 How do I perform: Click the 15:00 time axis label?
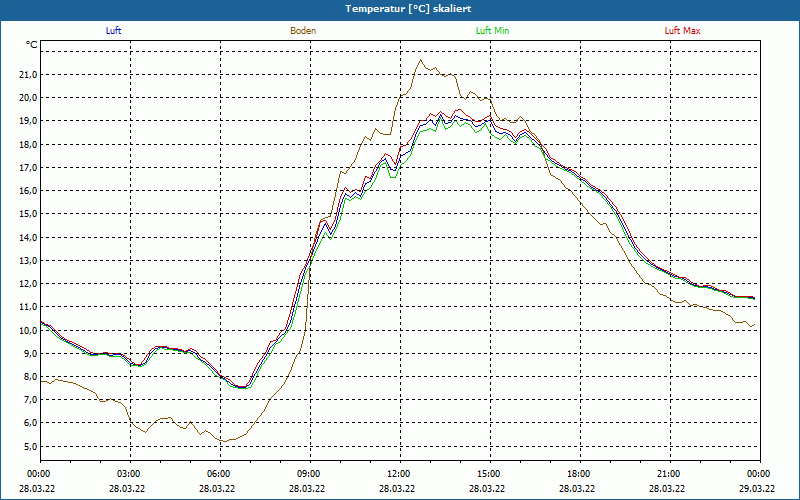pyautogui.click(x=490, y=474)
